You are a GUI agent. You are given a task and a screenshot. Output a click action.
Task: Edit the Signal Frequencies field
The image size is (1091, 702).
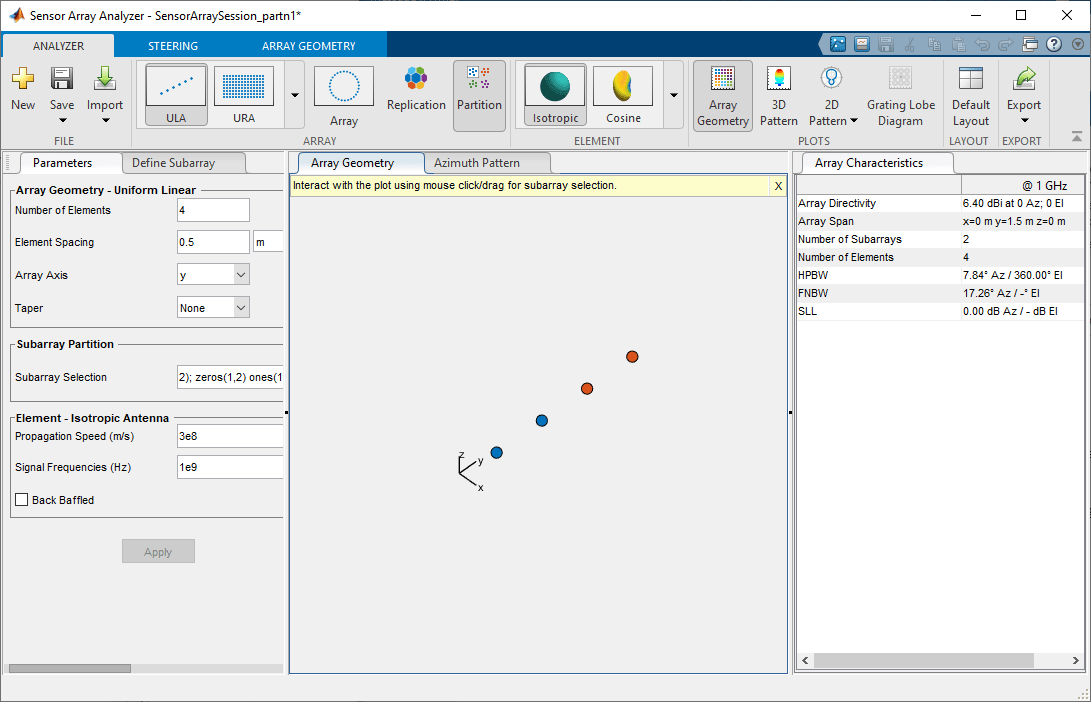click(230, 467)
